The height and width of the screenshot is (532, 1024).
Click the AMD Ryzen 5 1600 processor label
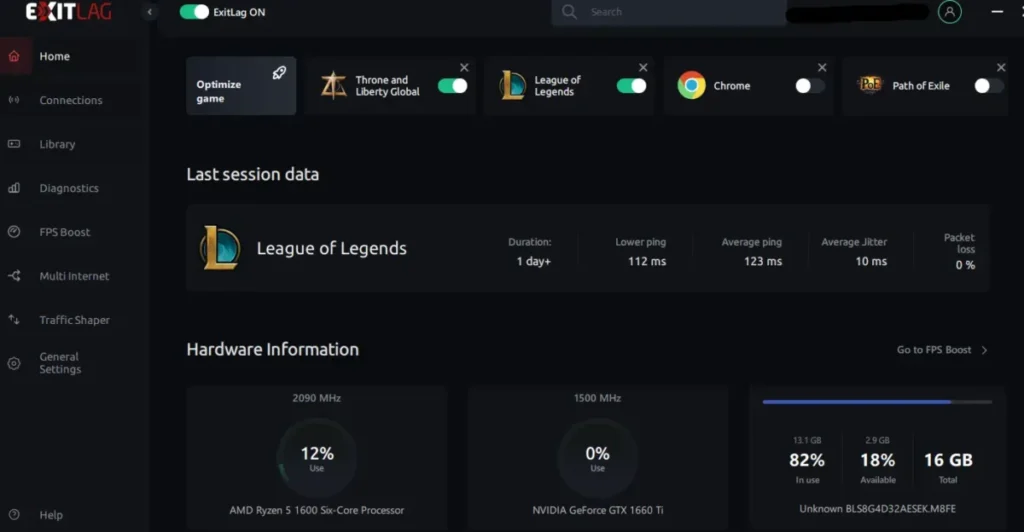coord(317,510)
